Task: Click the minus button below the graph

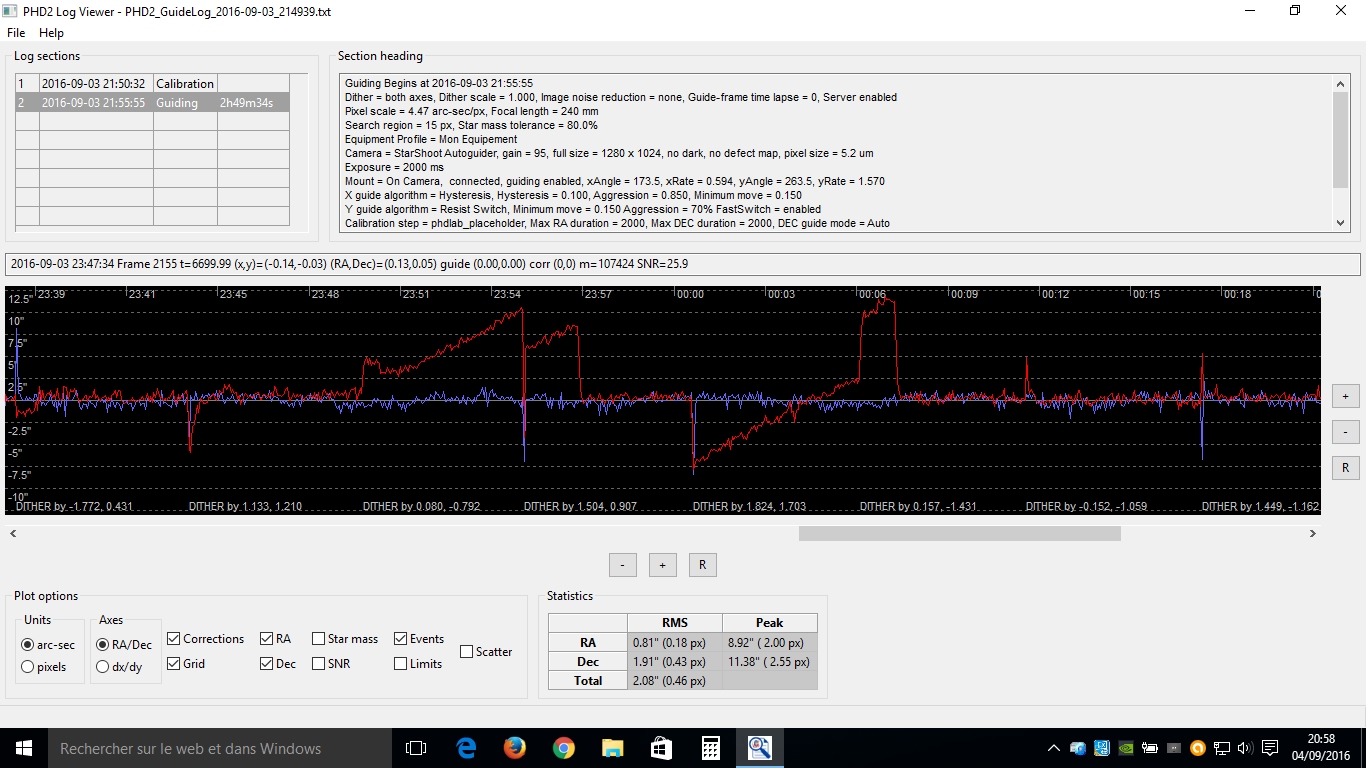Action: 622,565
